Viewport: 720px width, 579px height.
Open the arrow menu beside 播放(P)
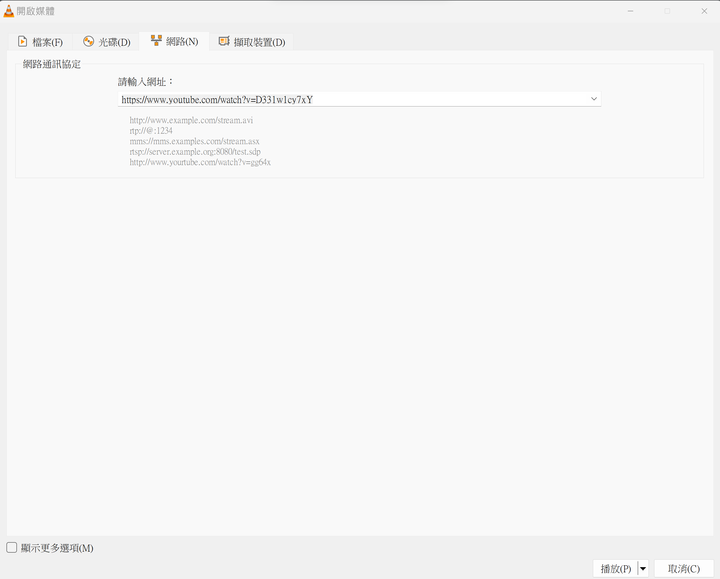pyautogui.click(x=643, y=568)
